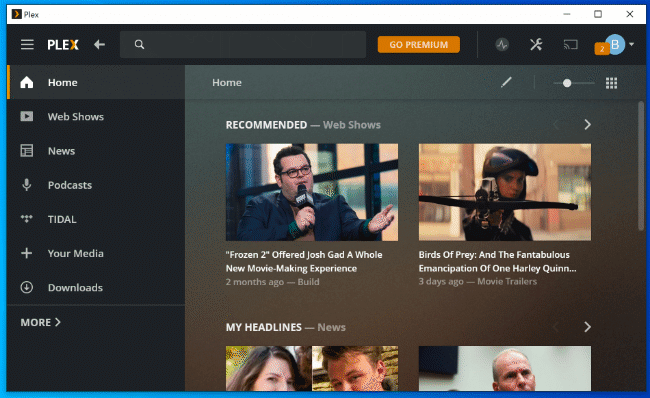The width and height of the screenshot is (650, 398).
Task: Click the PLEX logo
Action: [63, 45]
